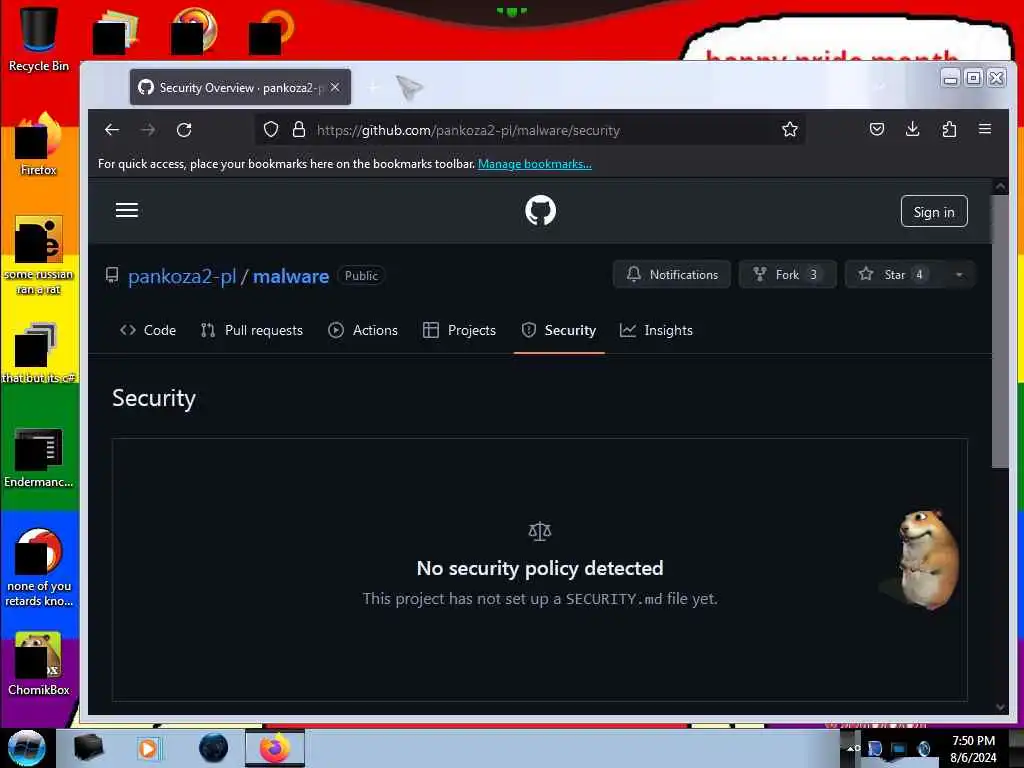1024x768 pixels.
Task: Click the dark globe taskbar icon
Action: [214, 748]
